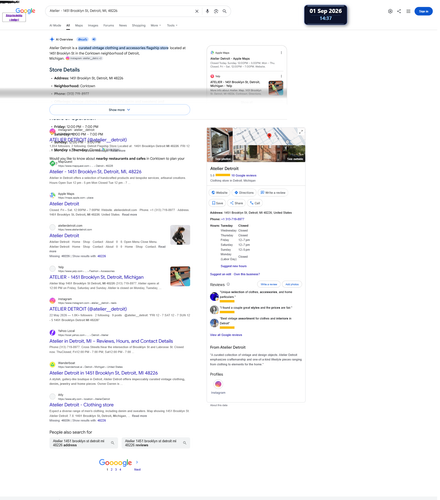440x500 pixels.
Task: Click the red map pin on the map
Action: (x=269, y=136)
